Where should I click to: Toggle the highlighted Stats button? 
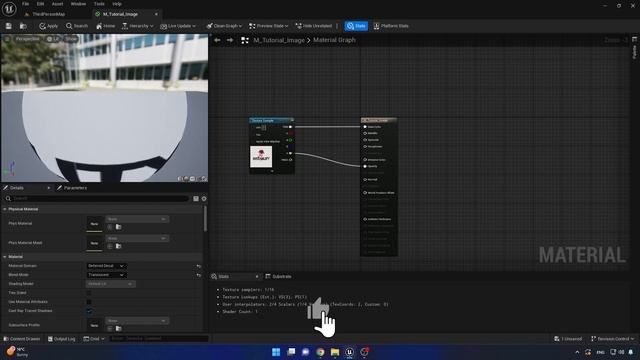356,26
